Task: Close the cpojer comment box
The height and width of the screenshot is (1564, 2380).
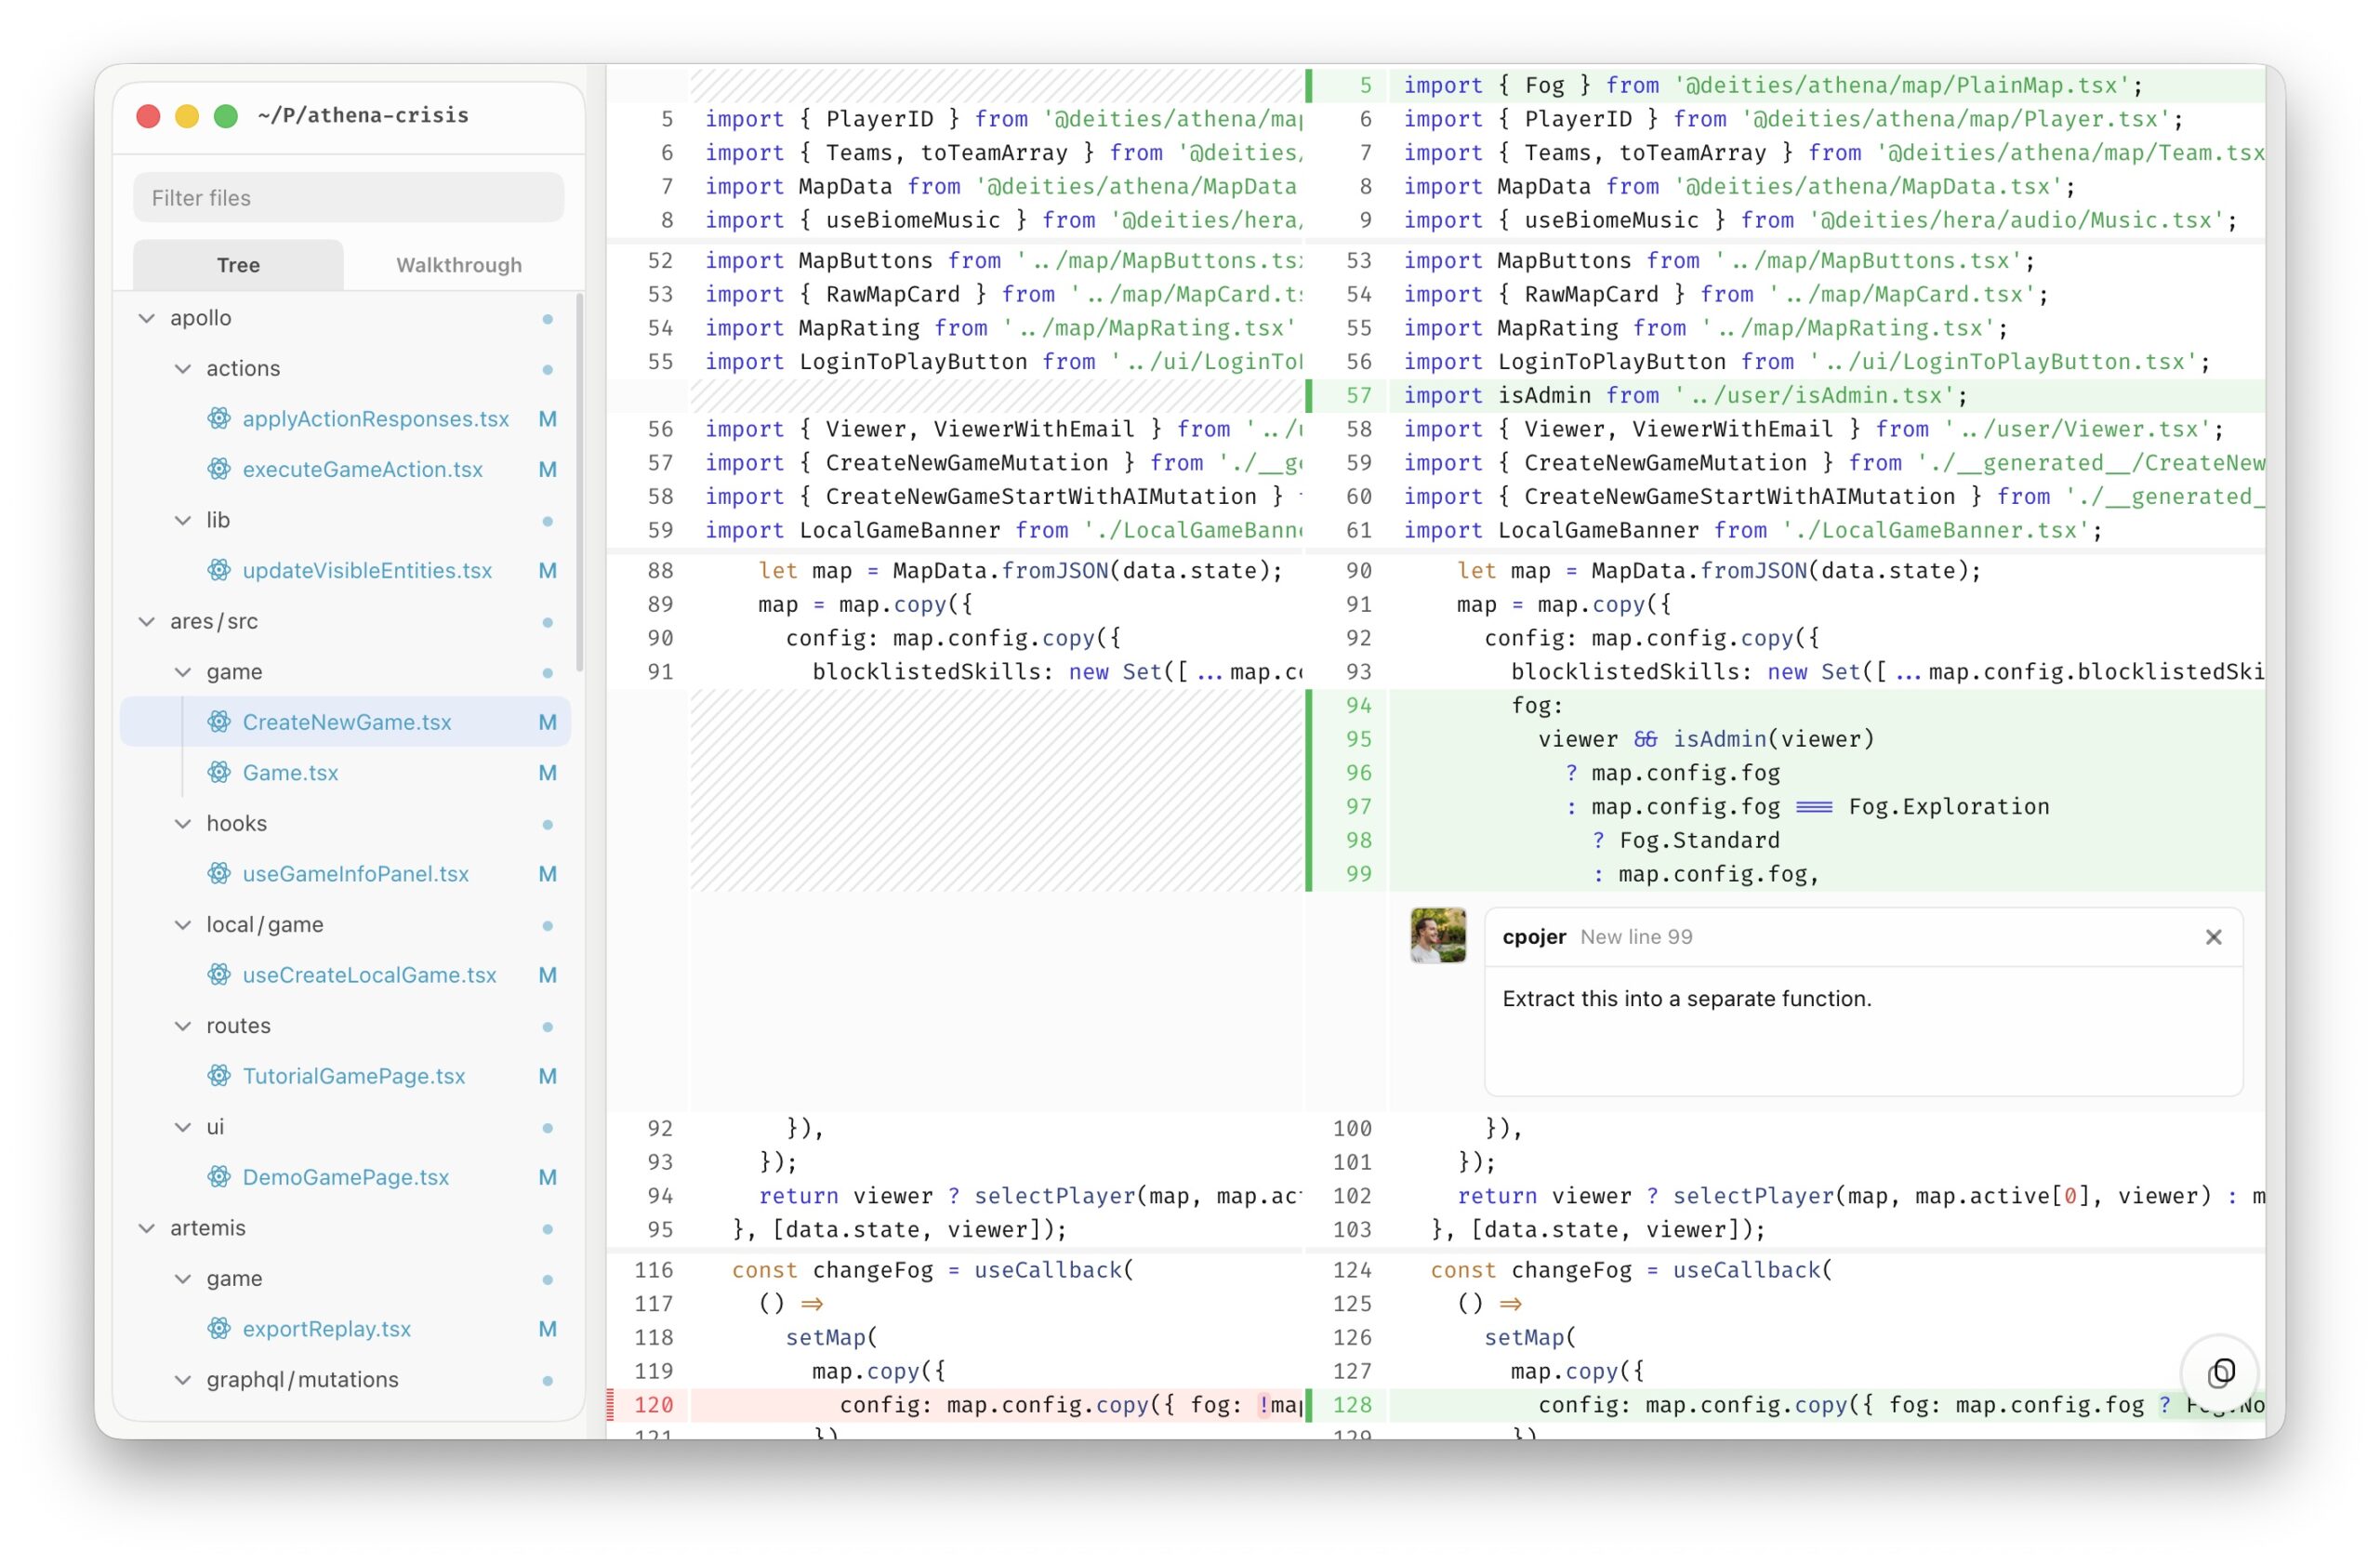Action: coord(2213,937)
